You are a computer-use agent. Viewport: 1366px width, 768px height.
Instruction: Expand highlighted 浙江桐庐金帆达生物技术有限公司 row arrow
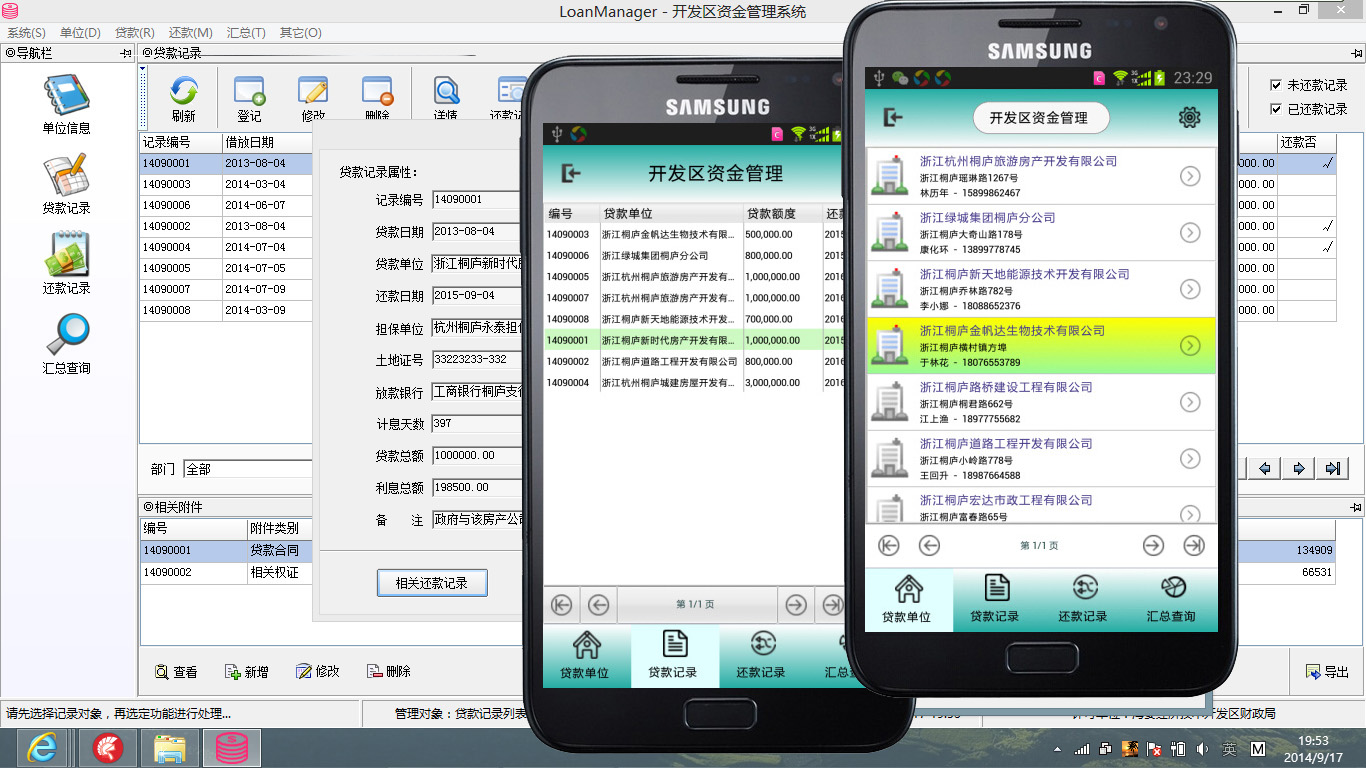[x=1190, y=346]
